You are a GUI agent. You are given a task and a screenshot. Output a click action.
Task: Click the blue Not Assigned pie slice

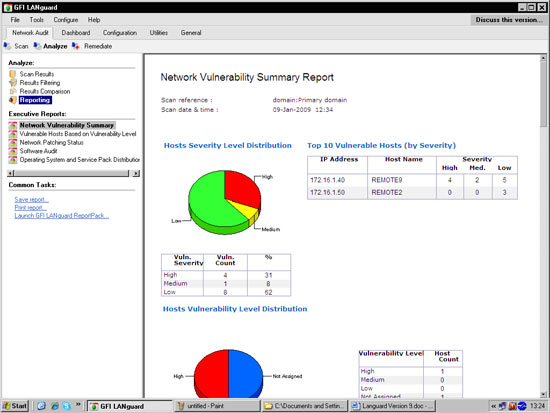click(x=246, y=374)
